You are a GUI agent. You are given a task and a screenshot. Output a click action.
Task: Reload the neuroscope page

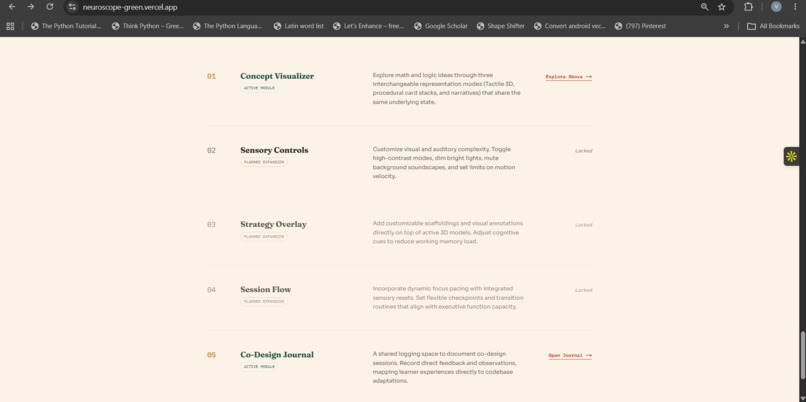pyautogui.click(x=49, y=7)
